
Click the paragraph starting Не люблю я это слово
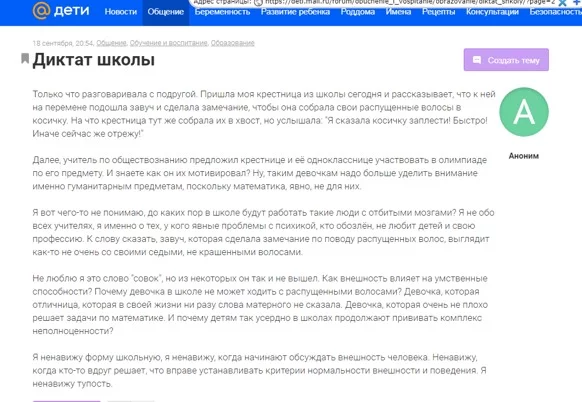(x=260, y=305)
